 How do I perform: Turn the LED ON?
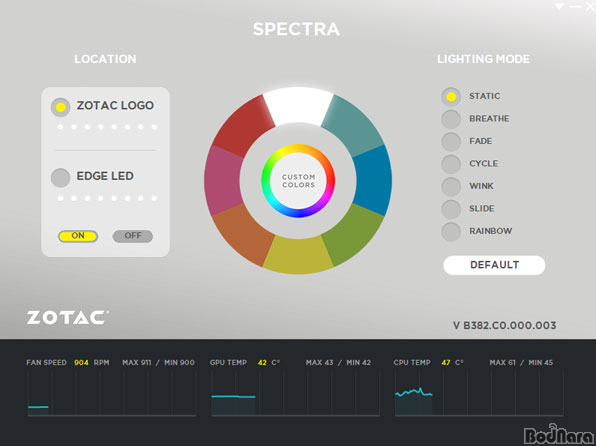78,236
